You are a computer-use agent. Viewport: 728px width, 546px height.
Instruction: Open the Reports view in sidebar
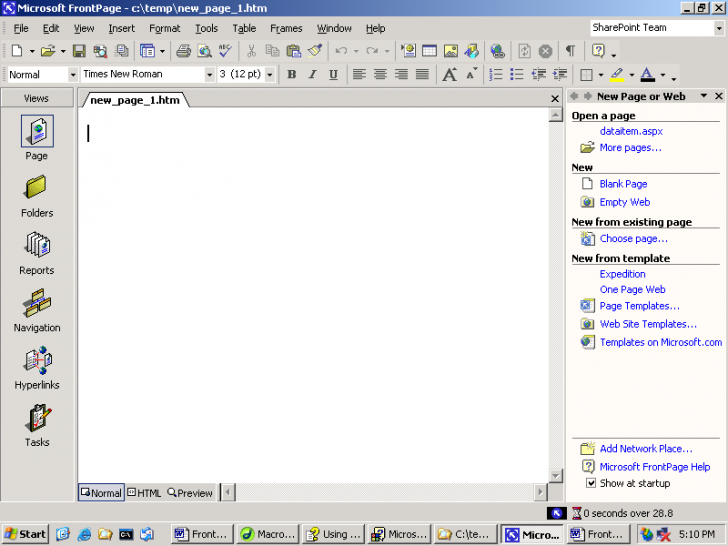[x=37, y=253]
